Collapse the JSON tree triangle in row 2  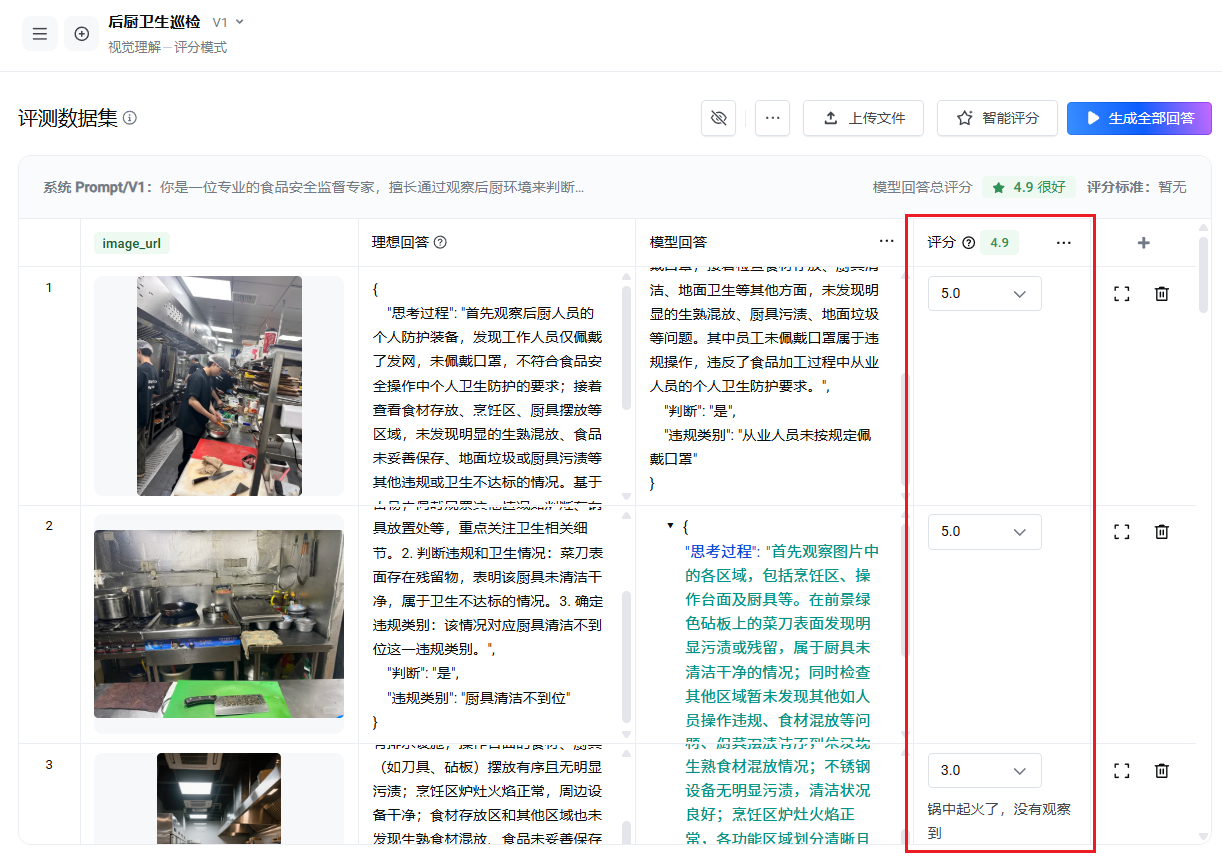click(670, 526)
